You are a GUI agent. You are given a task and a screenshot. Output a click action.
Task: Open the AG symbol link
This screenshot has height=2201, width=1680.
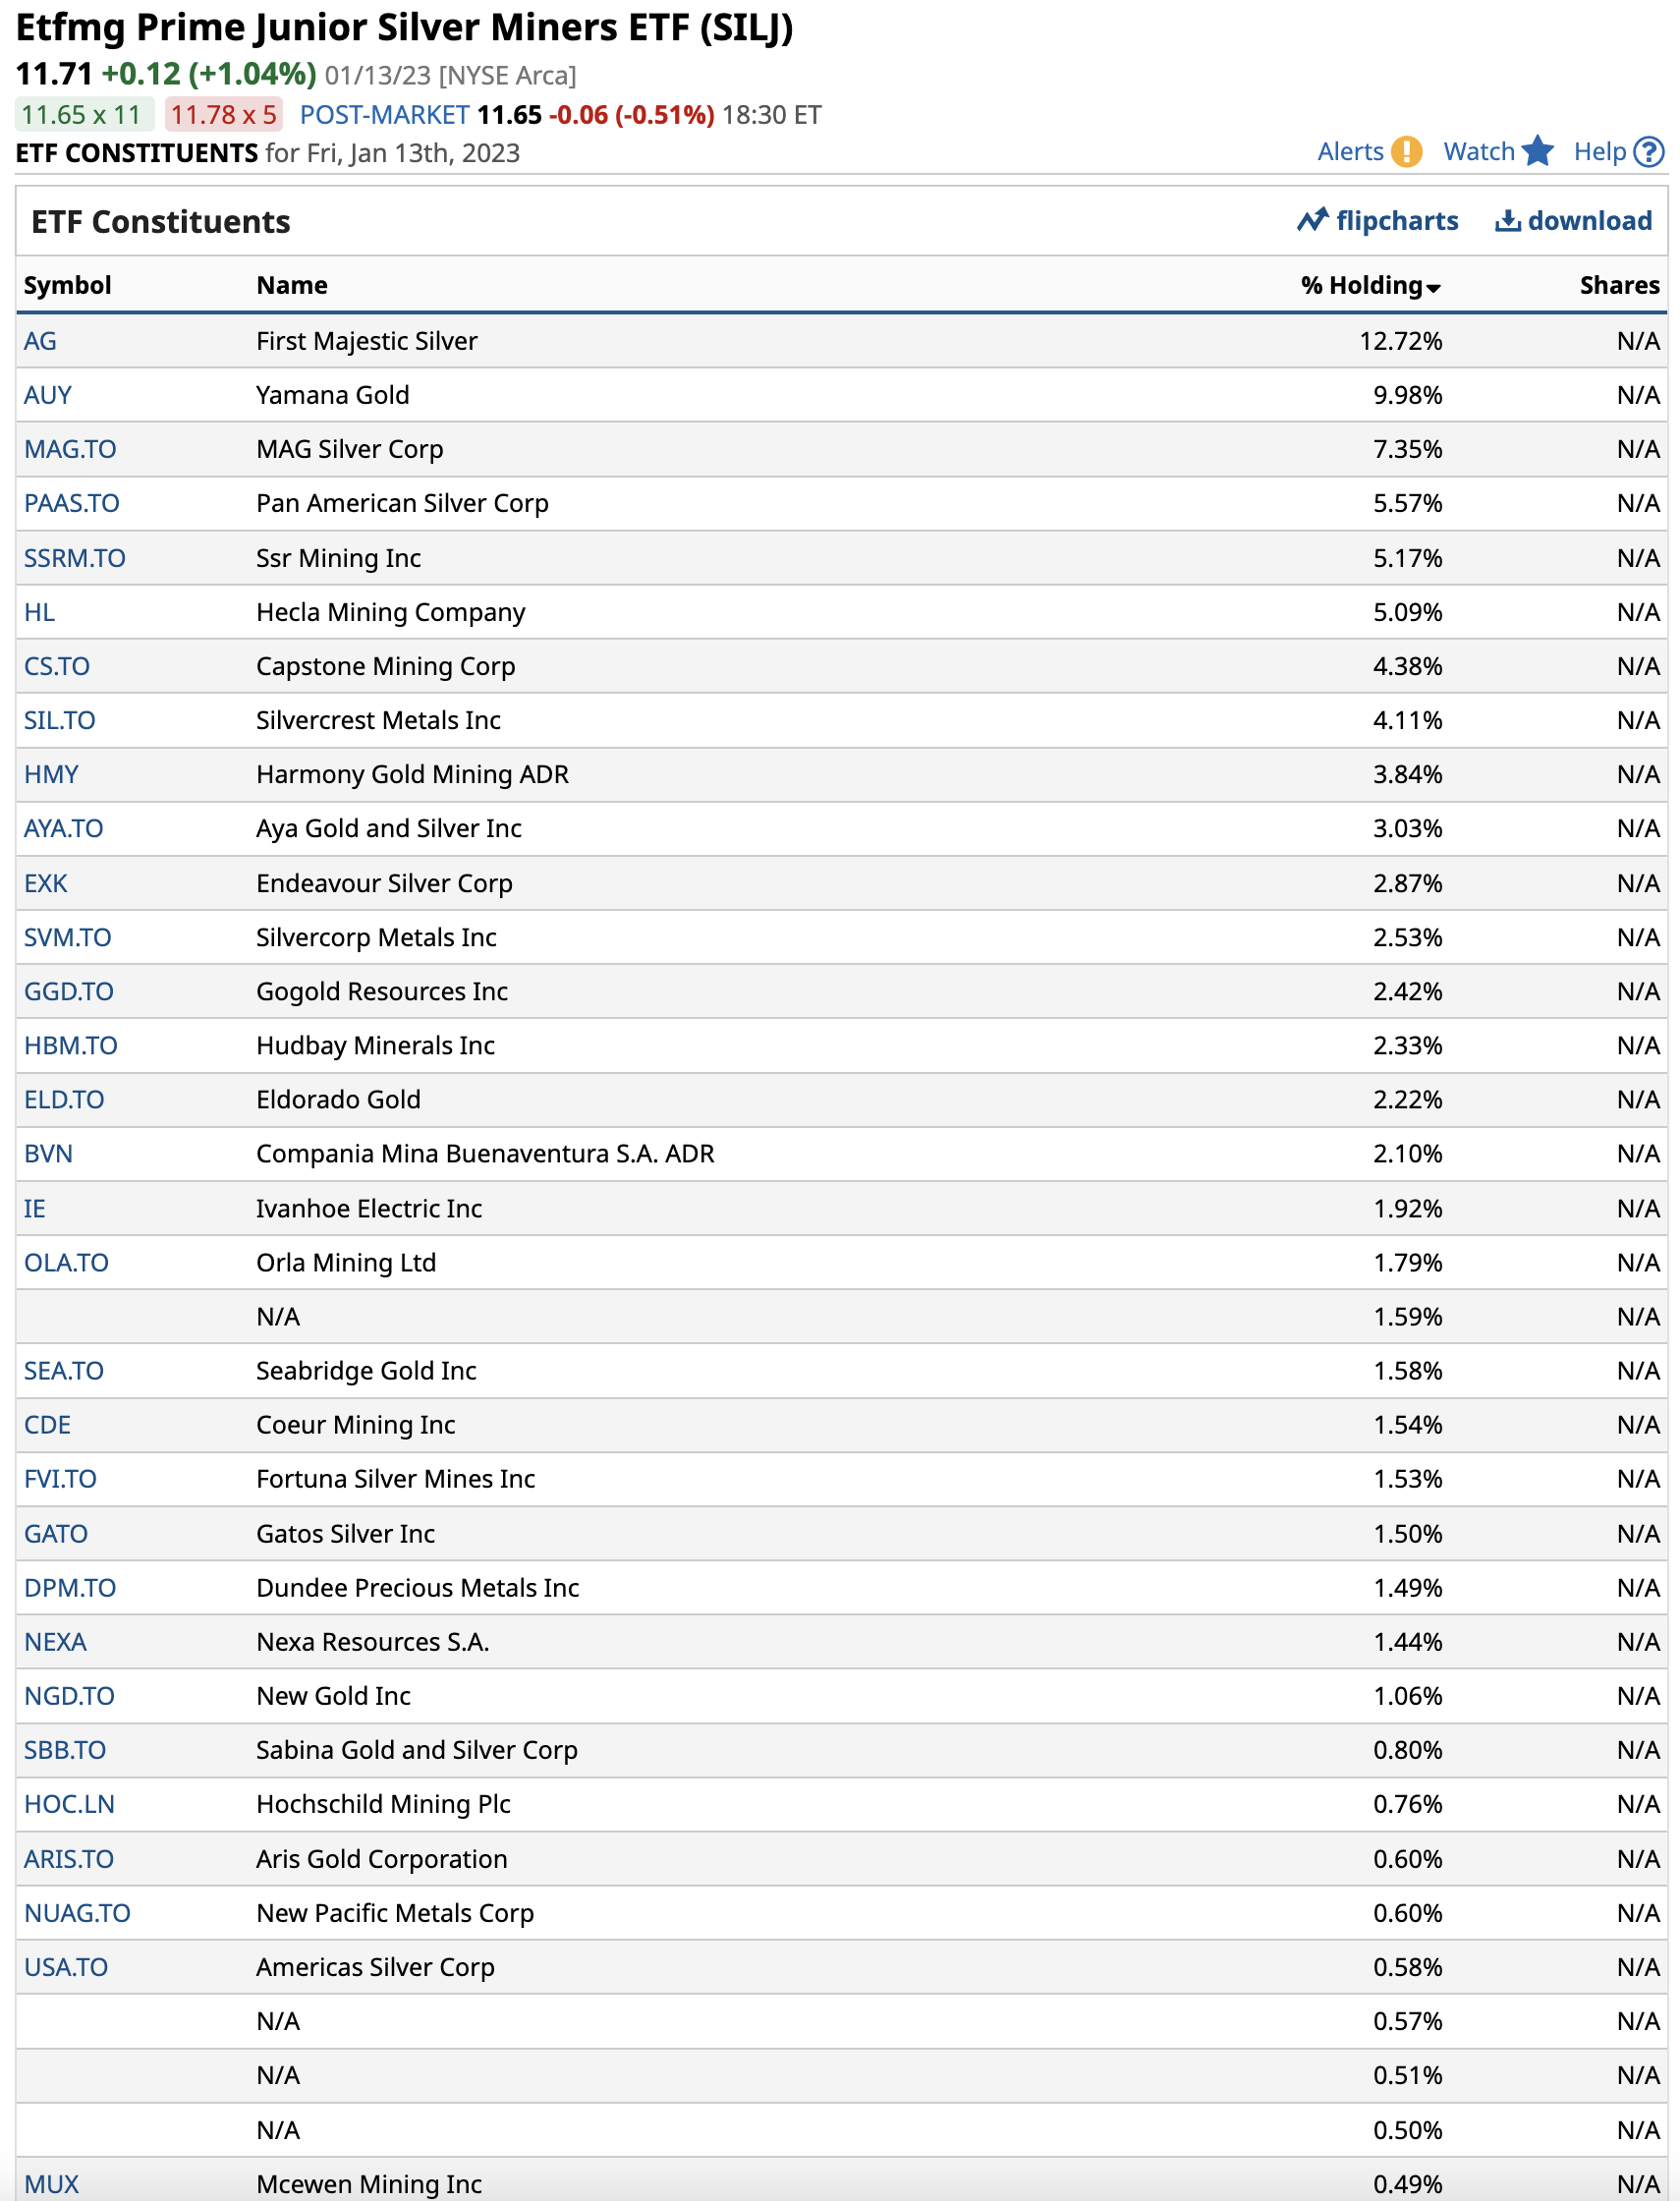(40, 341)
